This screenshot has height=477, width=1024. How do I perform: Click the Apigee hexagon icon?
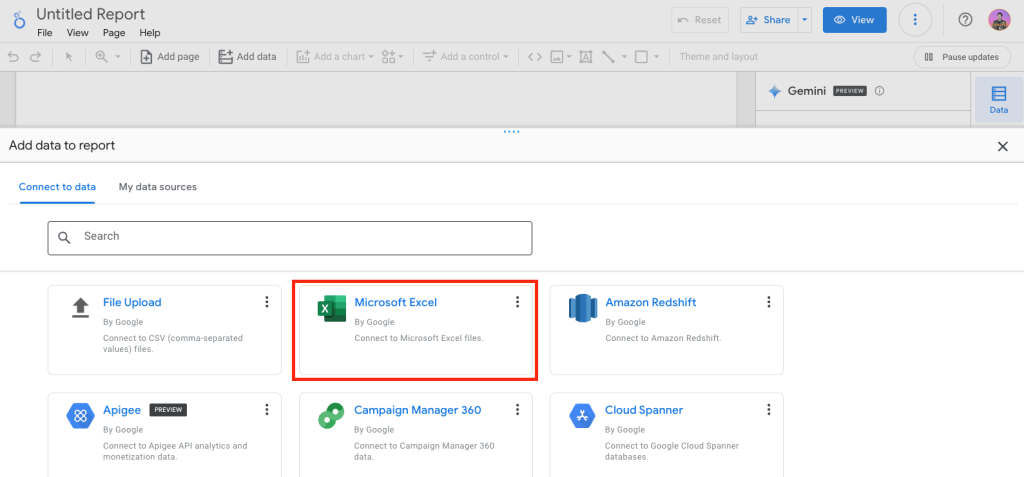(x=80, y=416)
